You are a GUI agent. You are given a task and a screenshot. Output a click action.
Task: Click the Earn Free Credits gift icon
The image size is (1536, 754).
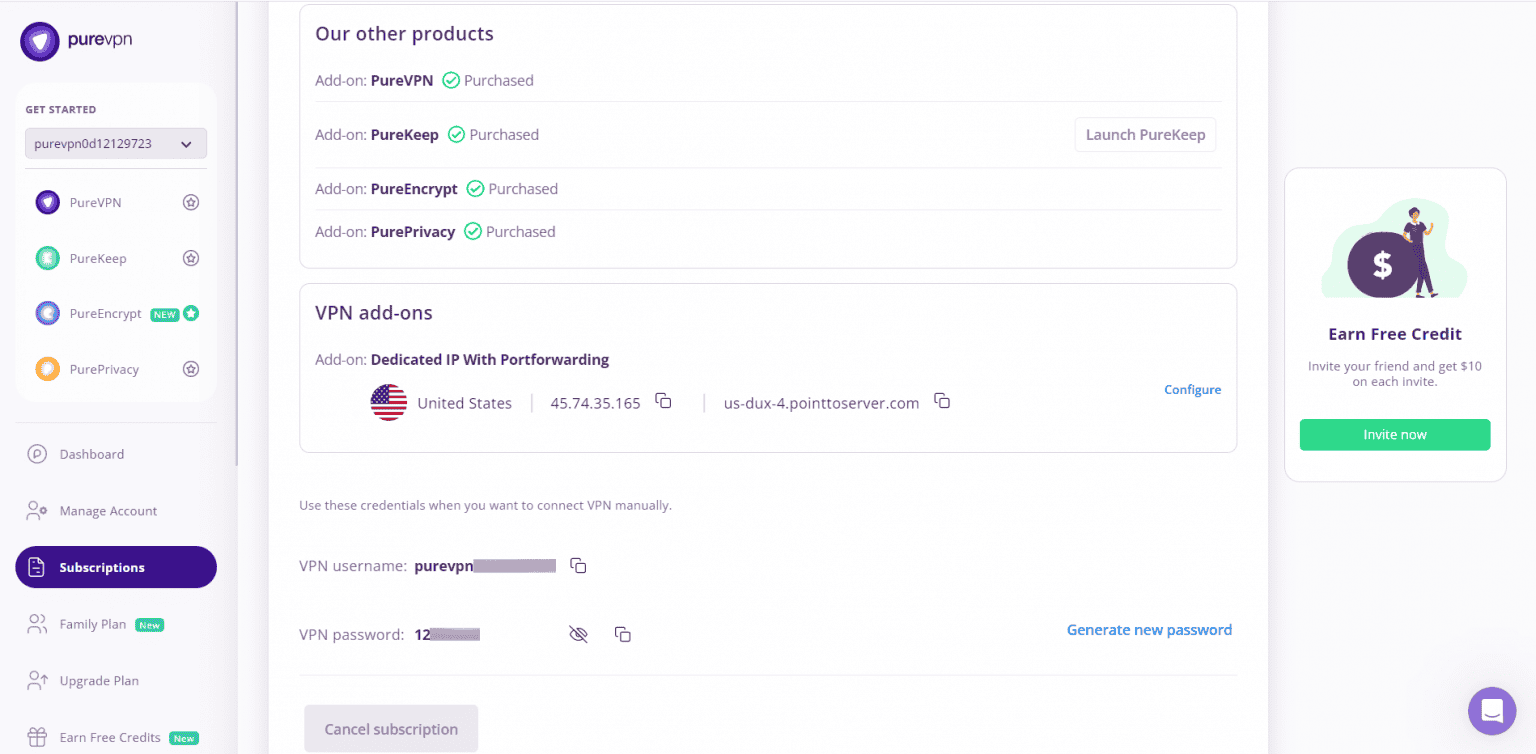37,738
